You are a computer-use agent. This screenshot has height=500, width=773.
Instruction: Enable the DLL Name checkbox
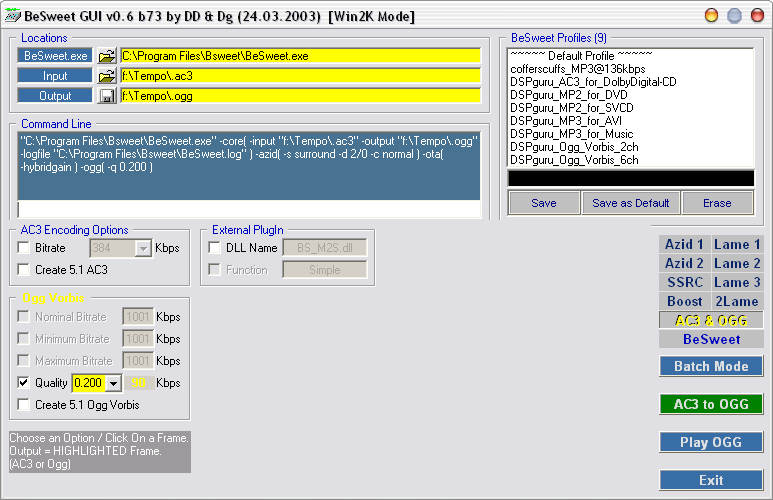click(214, 248)
